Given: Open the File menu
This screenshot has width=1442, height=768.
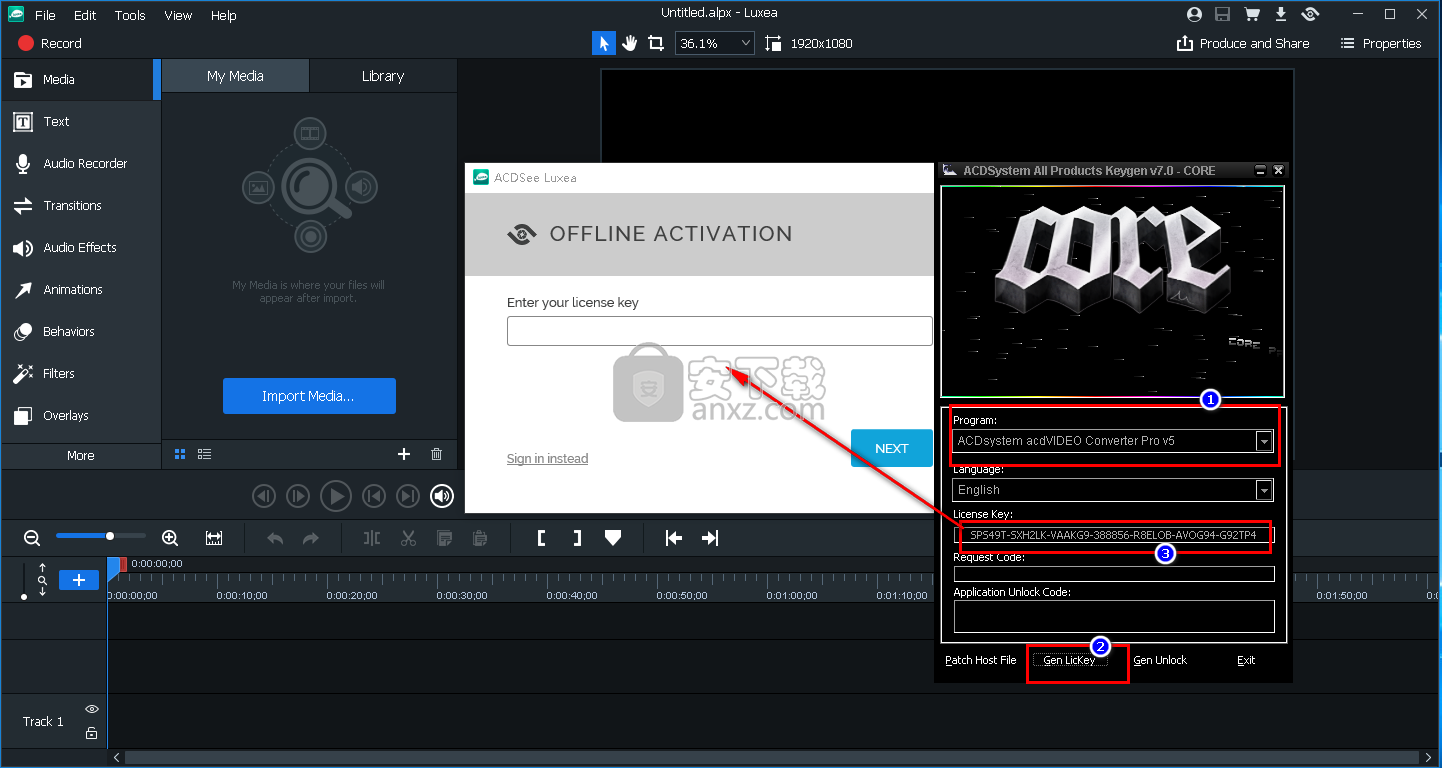Looking at the screenshot, I should tap(45, 15).
